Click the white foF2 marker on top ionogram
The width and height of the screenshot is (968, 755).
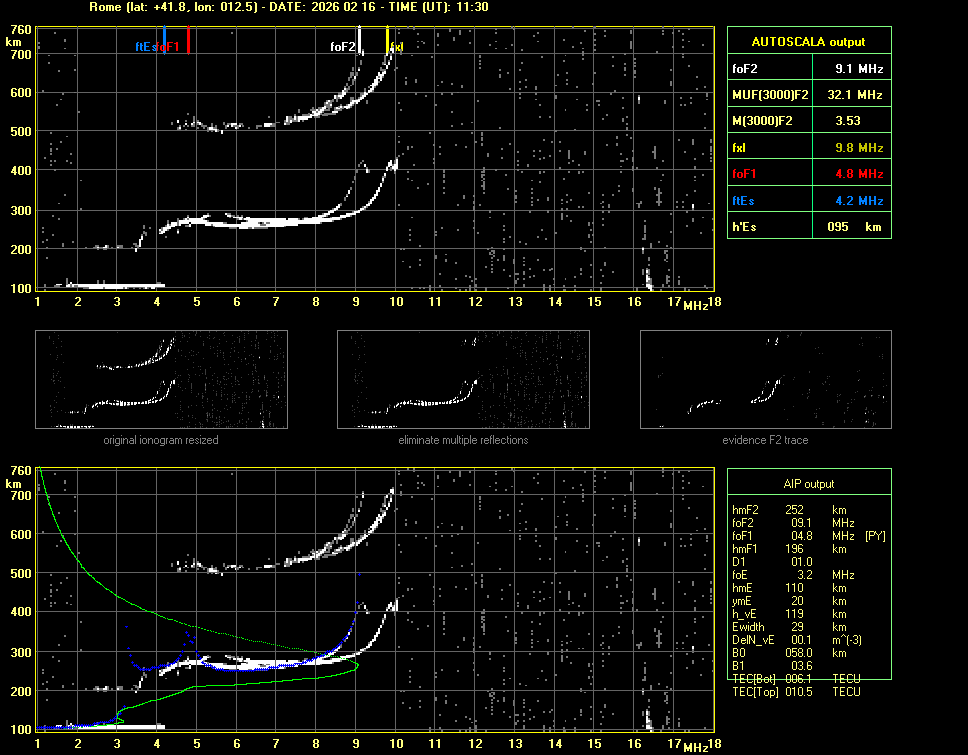click(360, 40)
